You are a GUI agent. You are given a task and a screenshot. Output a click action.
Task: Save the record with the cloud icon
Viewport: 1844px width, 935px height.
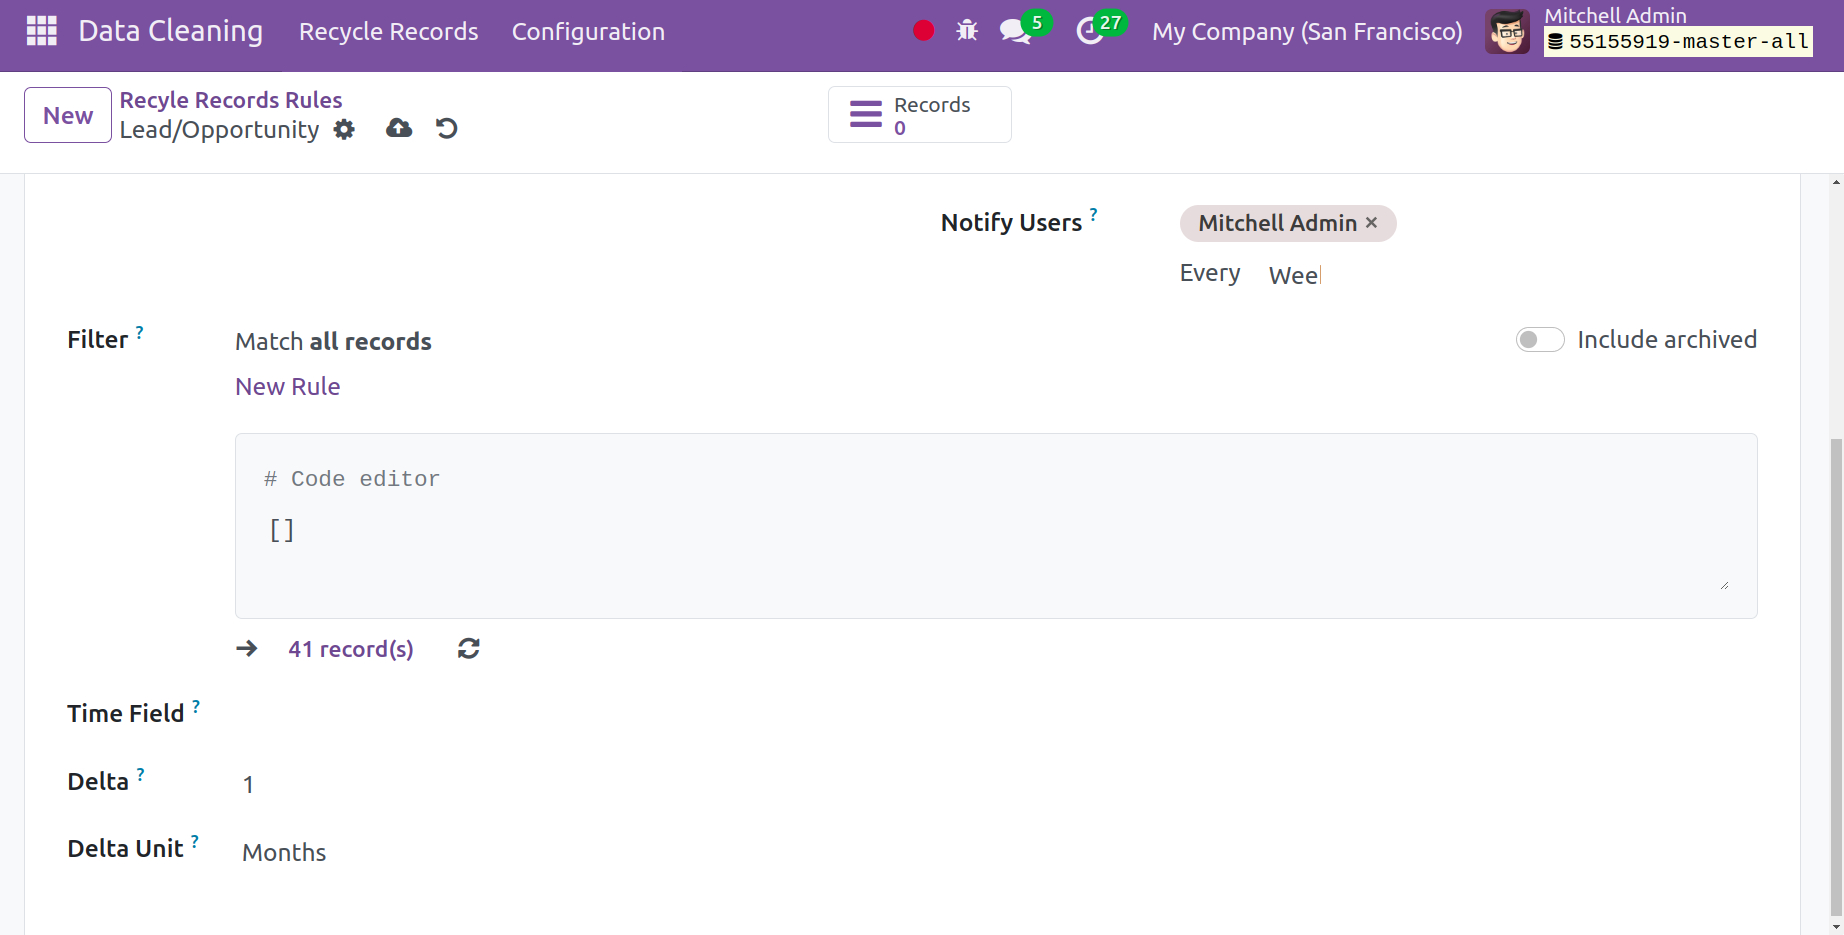pos(398,128)
